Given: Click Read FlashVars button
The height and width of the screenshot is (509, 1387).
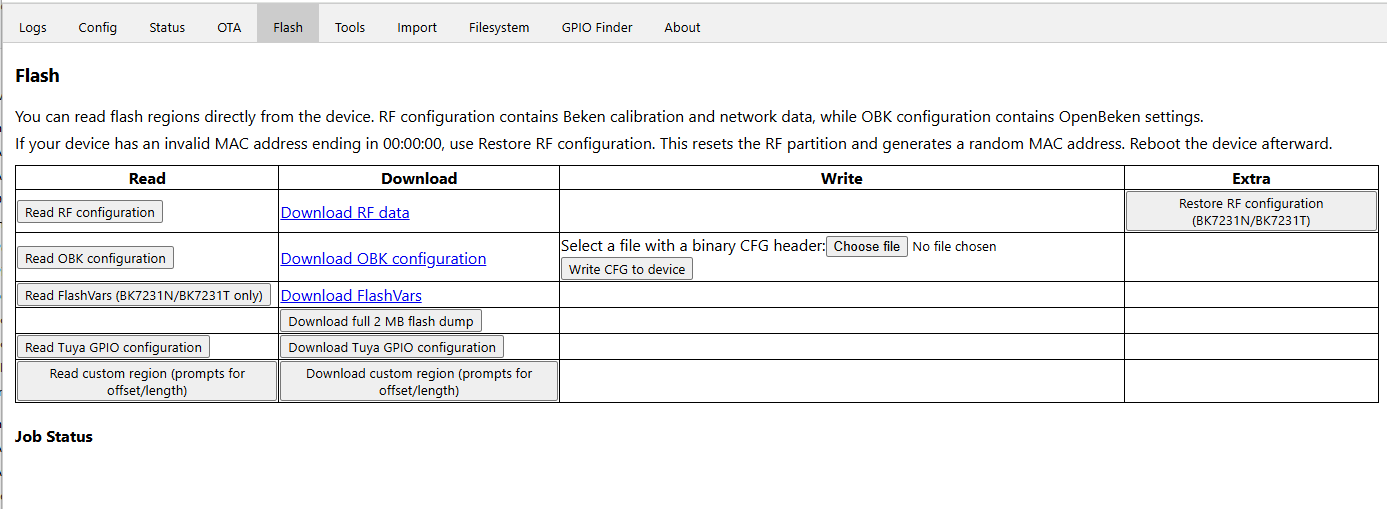Looking at the screenshot, I should [x=144, y=295].
